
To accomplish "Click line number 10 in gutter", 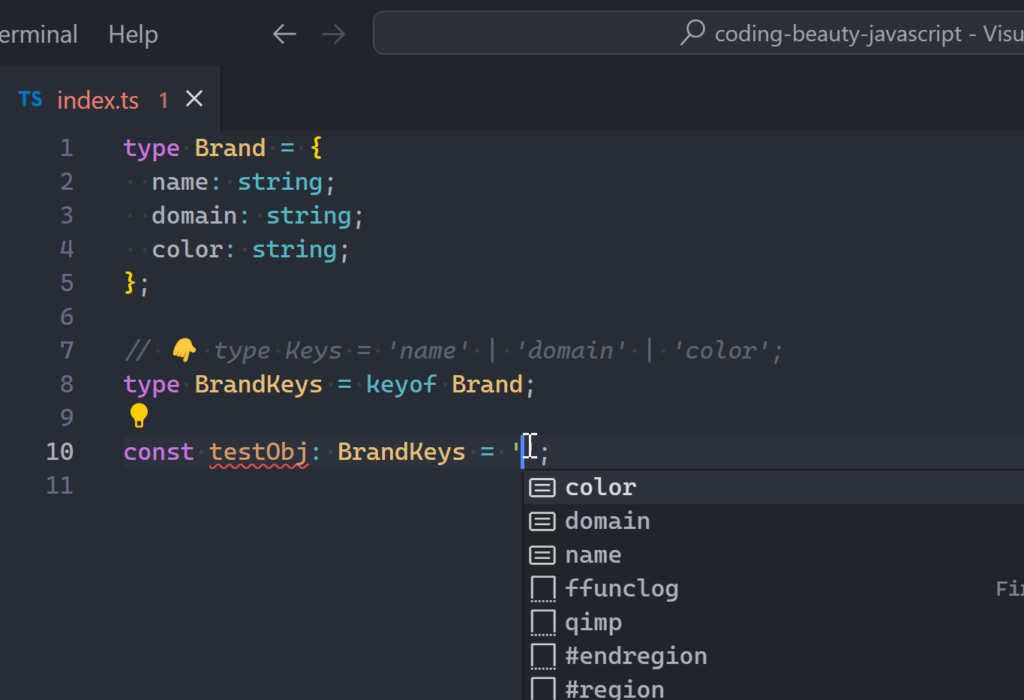I will tap(59, 452).
